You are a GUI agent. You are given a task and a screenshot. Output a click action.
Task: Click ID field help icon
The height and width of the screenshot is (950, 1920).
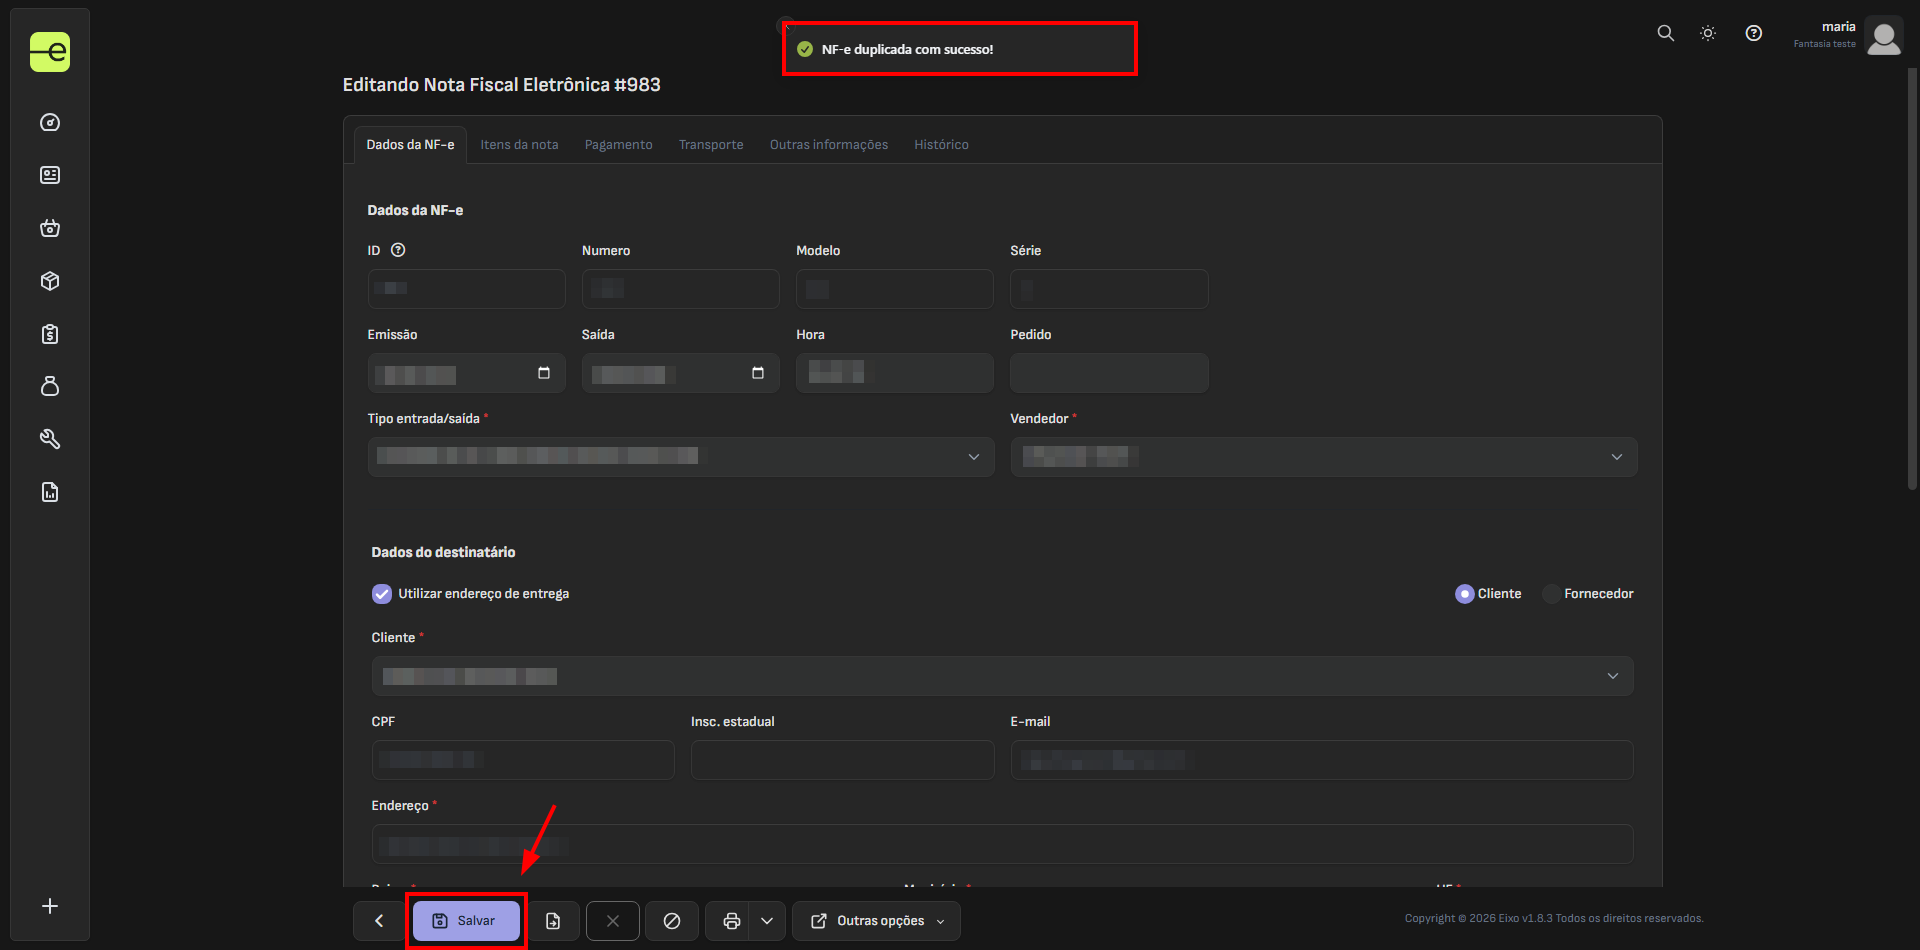click(x=398, y=250)
